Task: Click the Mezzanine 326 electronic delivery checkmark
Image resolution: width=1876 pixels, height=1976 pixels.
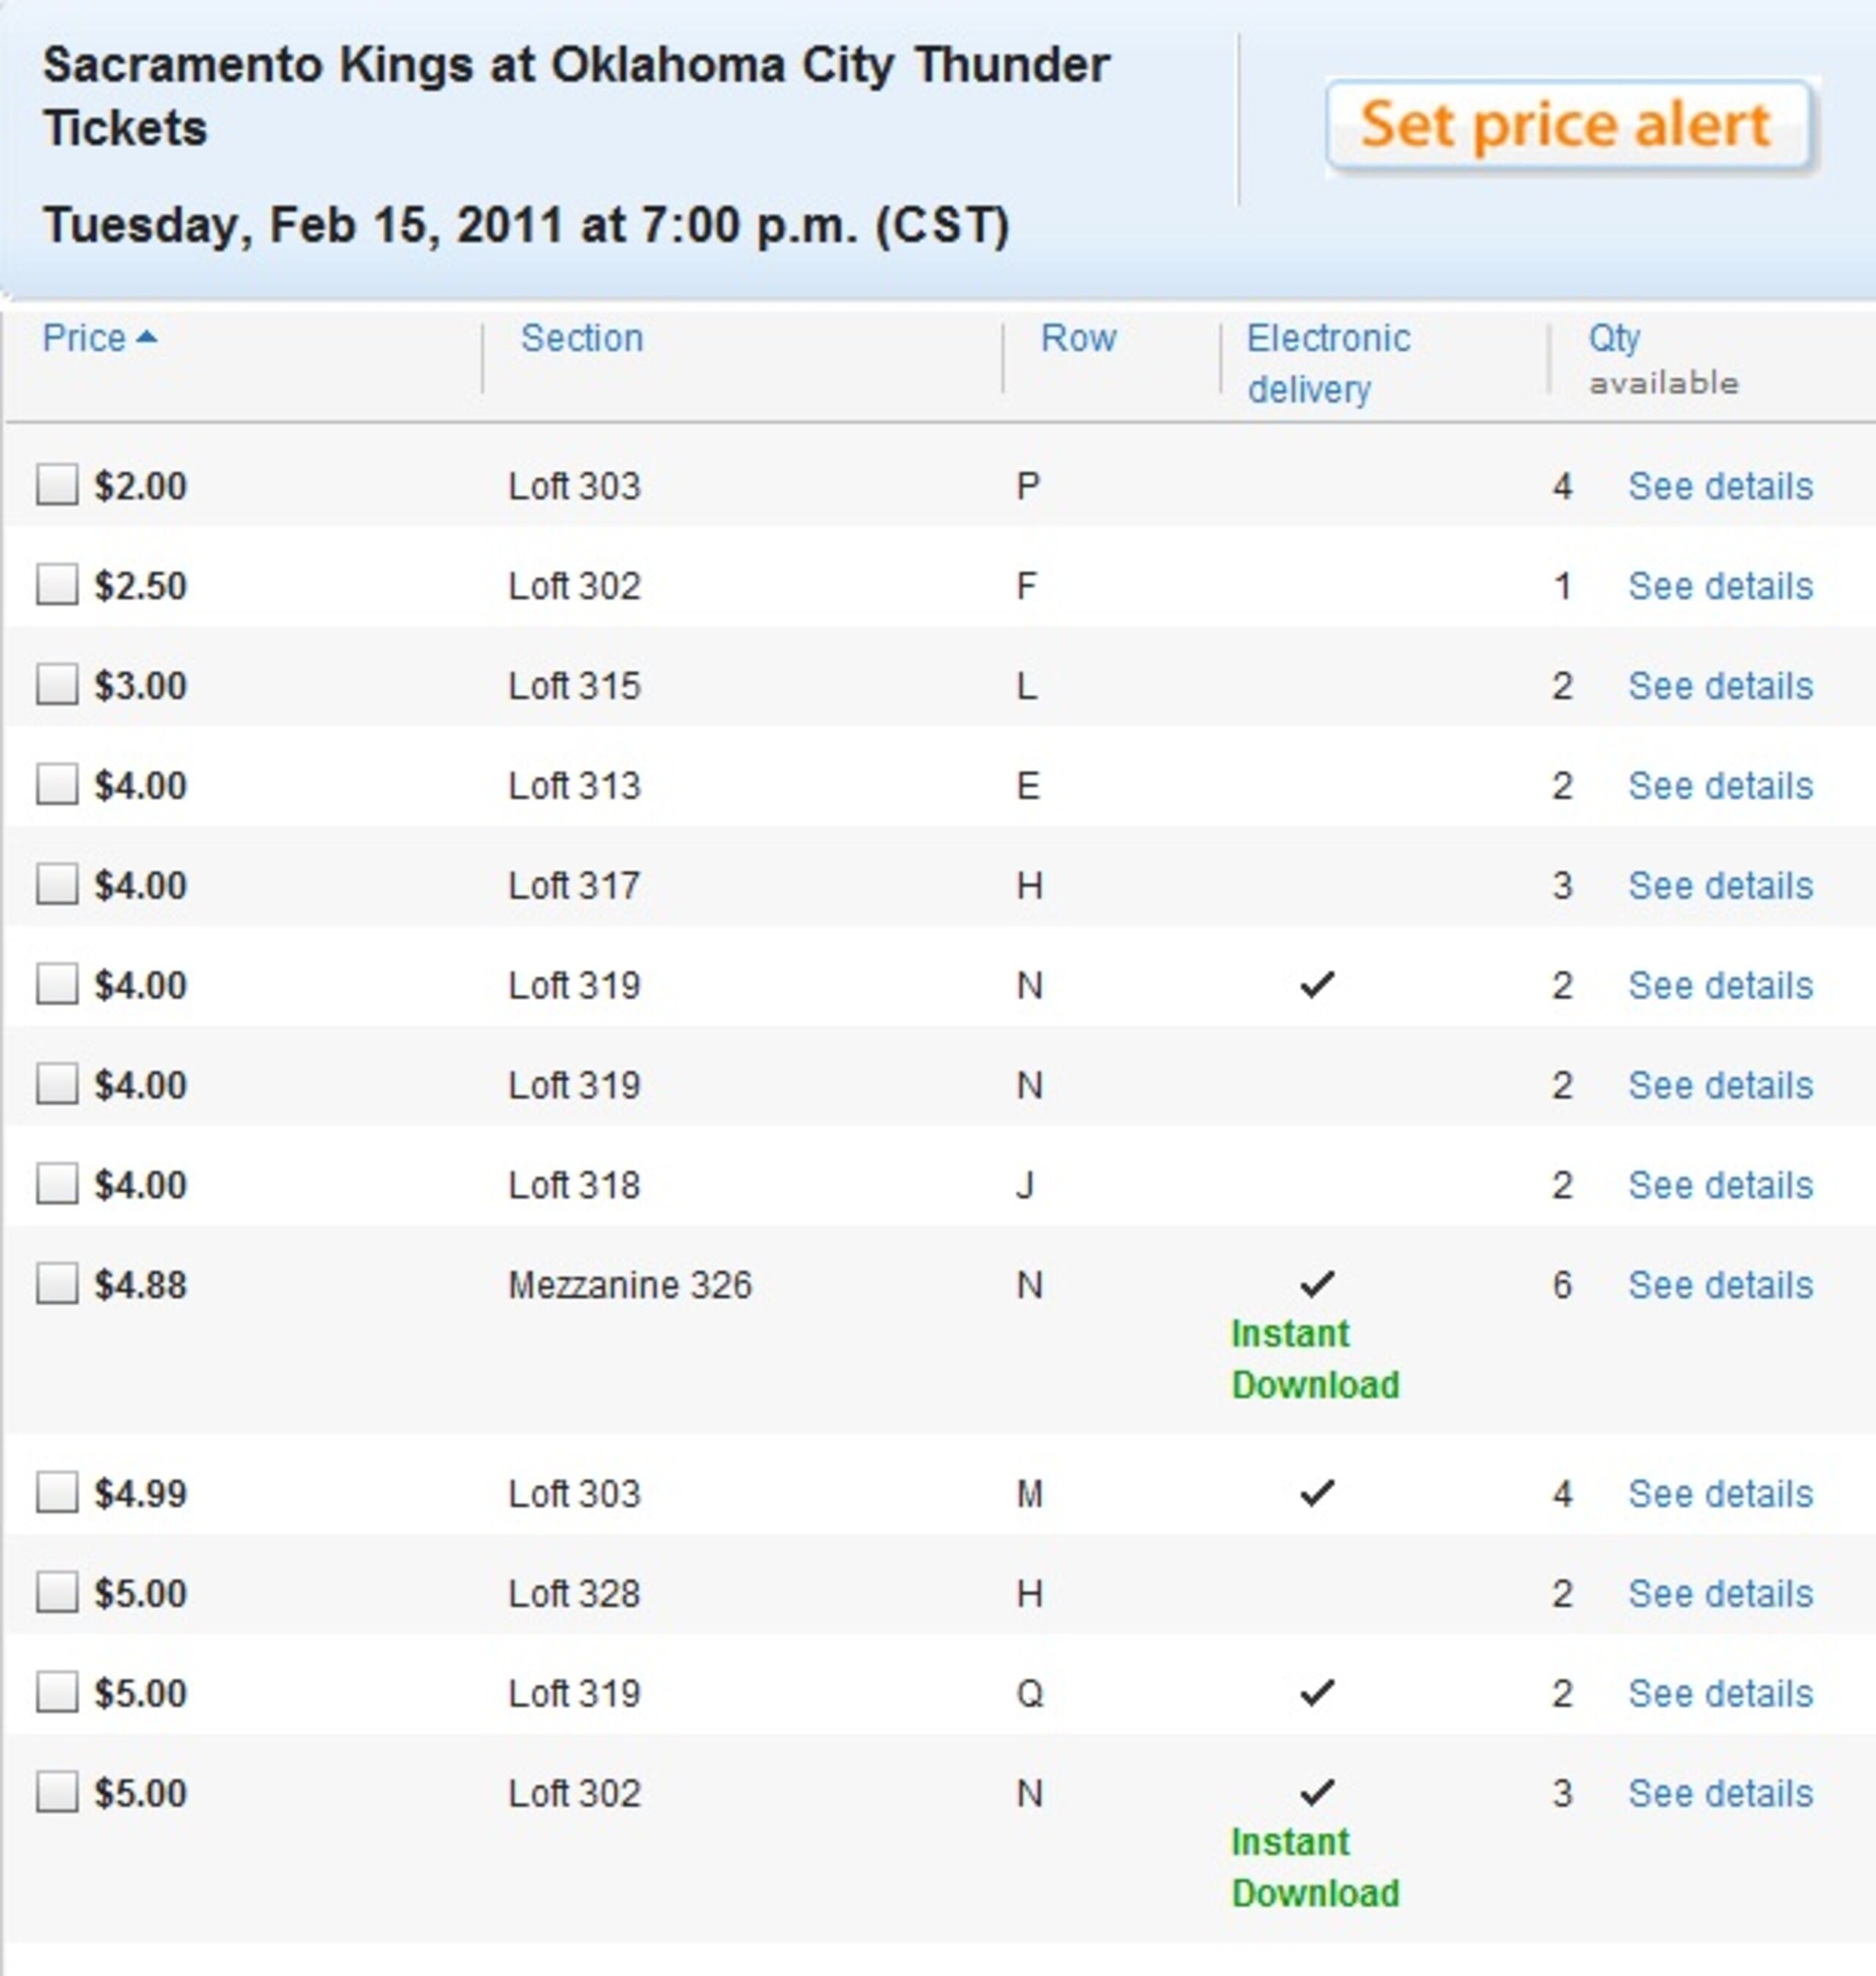Action: click(1317, 1283)
